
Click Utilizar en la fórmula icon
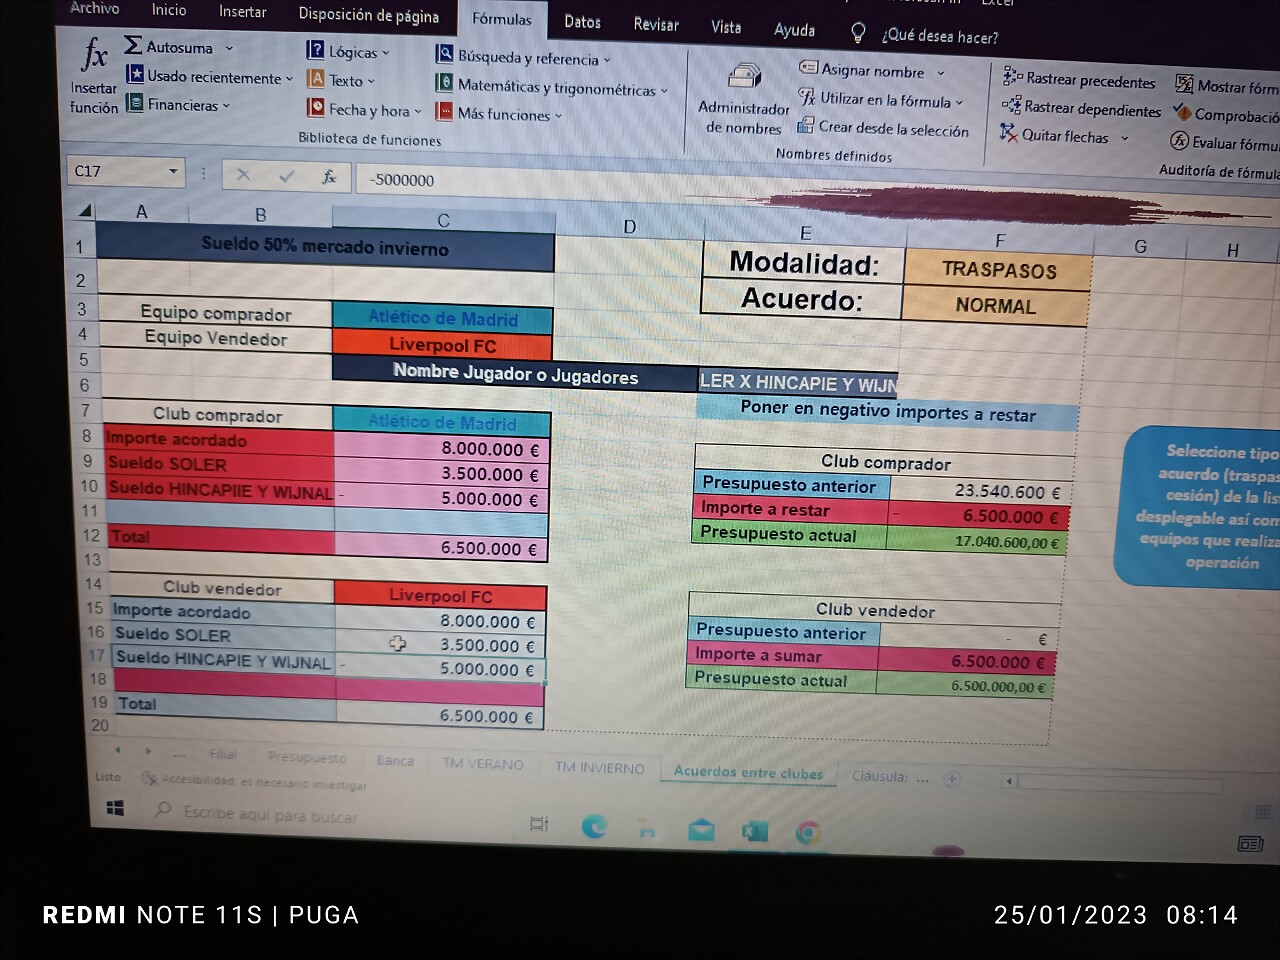[807, 97]
